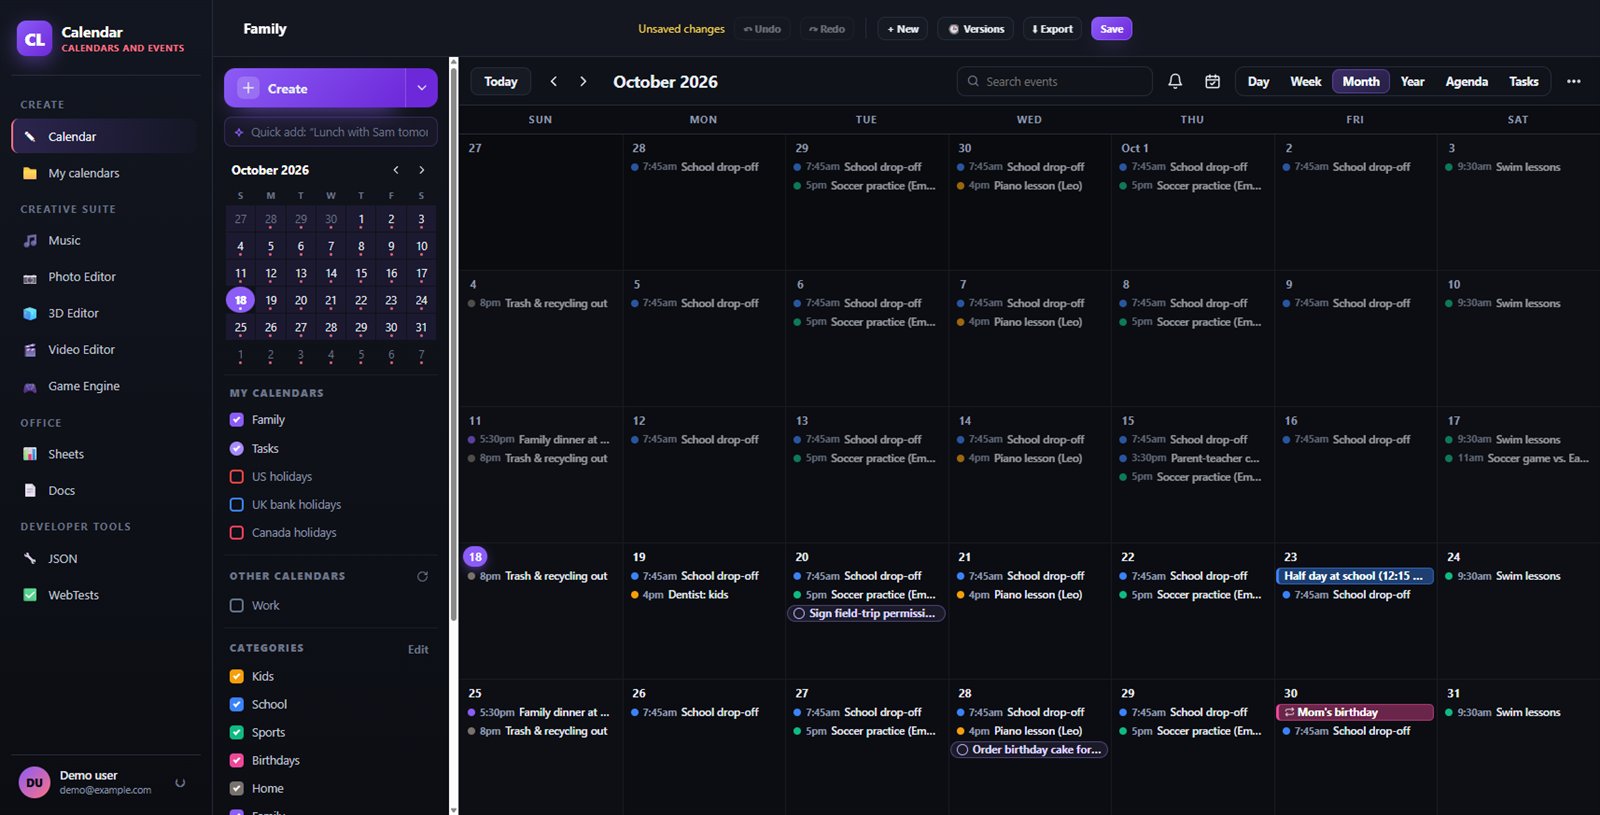Image resolution: width=1600 pixels, height=815 pixels.
Task: Open the Video Editor app
Action: click(x=105, y=350)
